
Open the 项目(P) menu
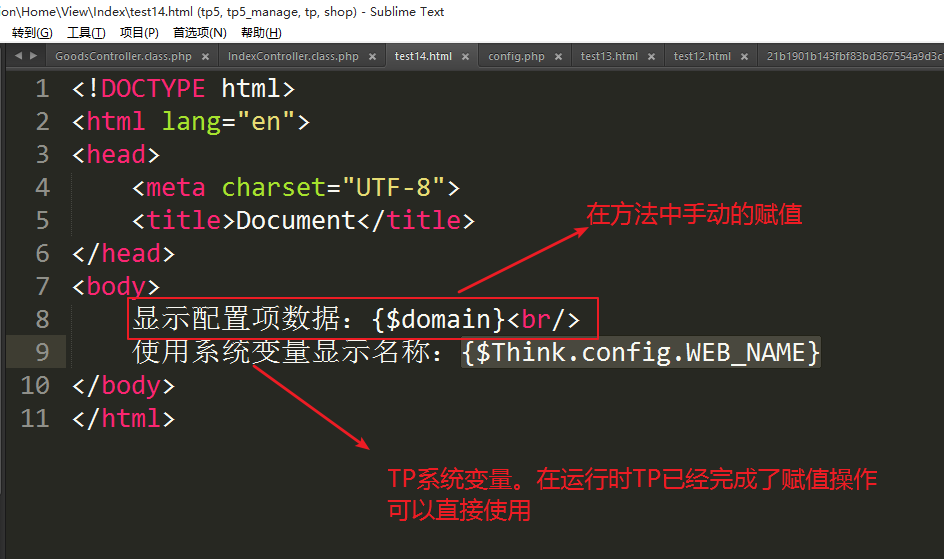pyautogui.click(x=139, y=33)
